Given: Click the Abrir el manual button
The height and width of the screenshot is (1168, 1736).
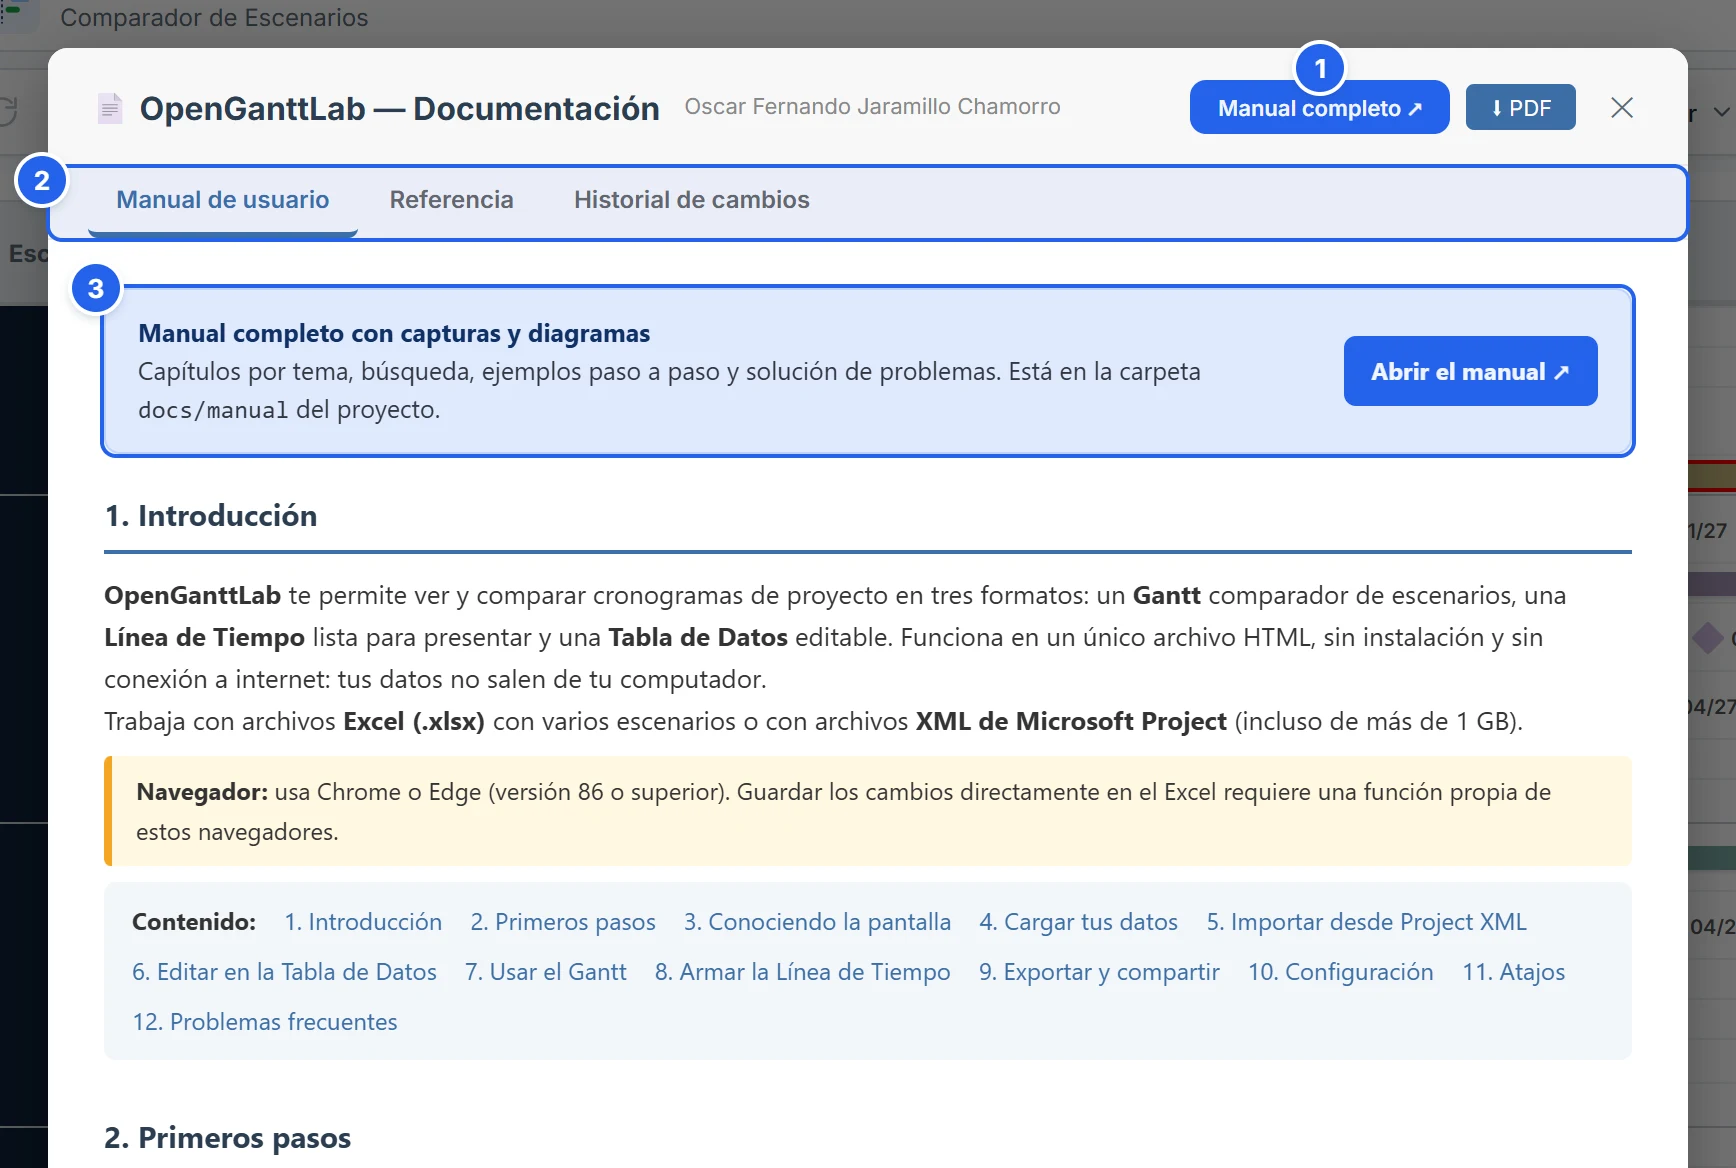Looking at the screenshot, I should 1470,371.
